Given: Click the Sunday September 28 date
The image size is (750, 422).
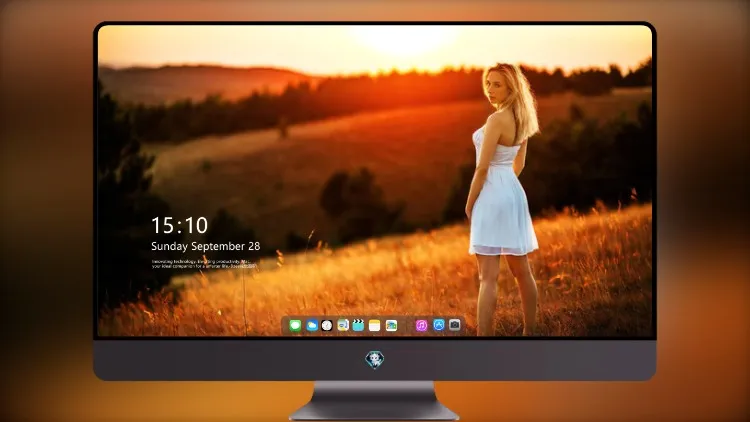Looking at the screenshot, I should [x=206, y=246].
